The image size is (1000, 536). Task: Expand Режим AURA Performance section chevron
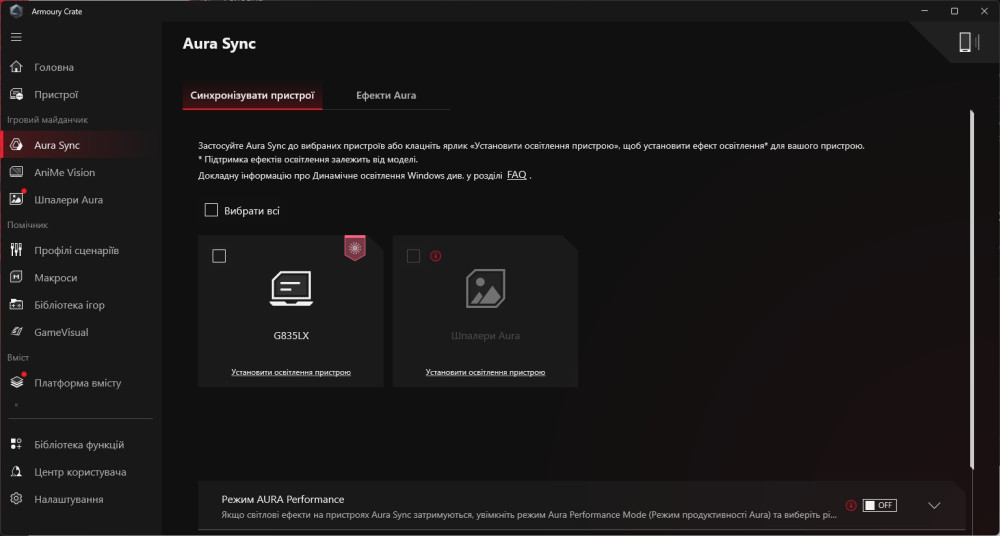(x=934, y=505)
